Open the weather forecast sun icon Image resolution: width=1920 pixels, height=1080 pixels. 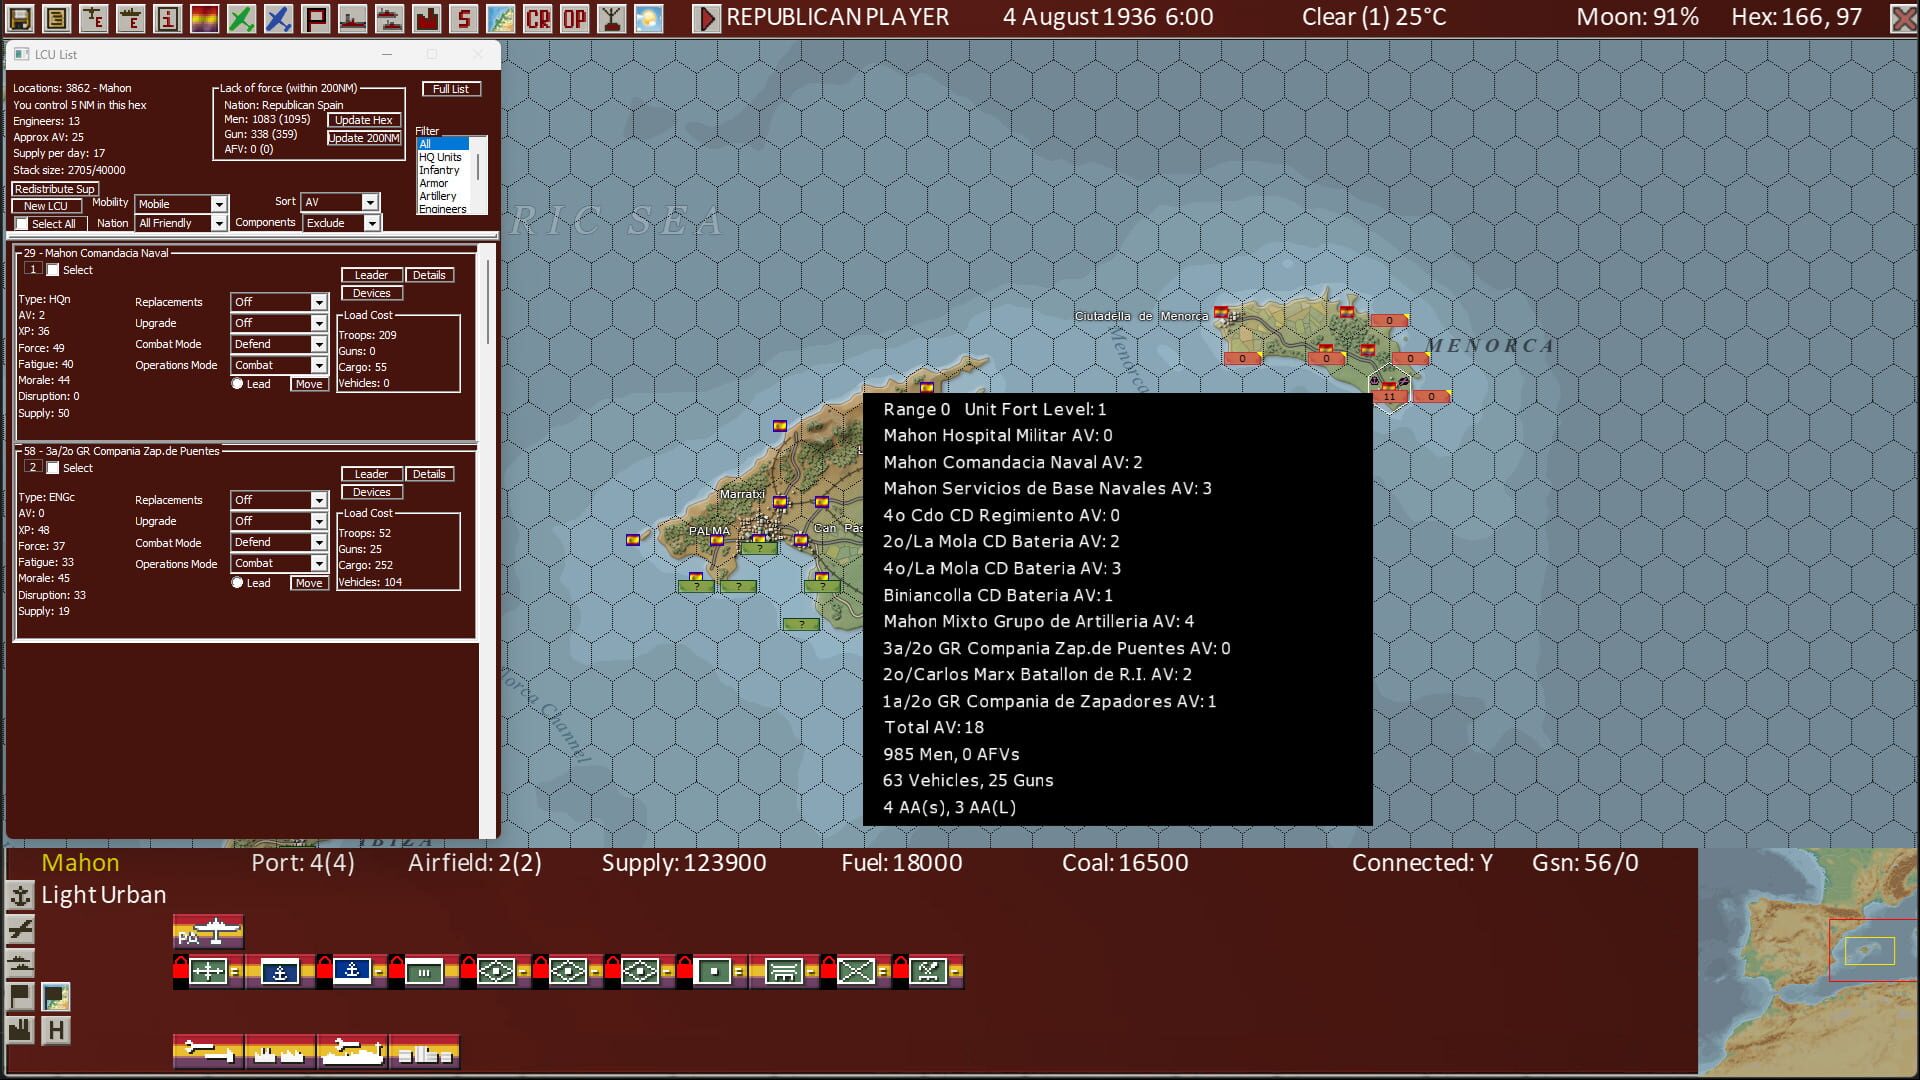[x=648, y=18]
